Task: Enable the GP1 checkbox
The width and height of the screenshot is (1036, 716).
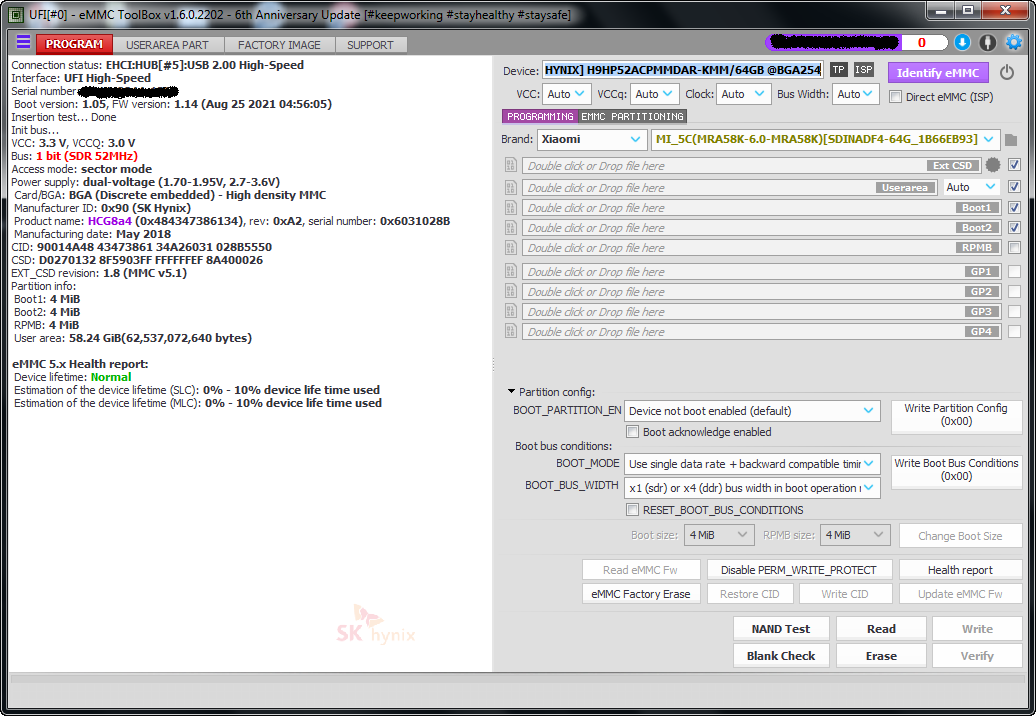Action: coord(1014,271)
